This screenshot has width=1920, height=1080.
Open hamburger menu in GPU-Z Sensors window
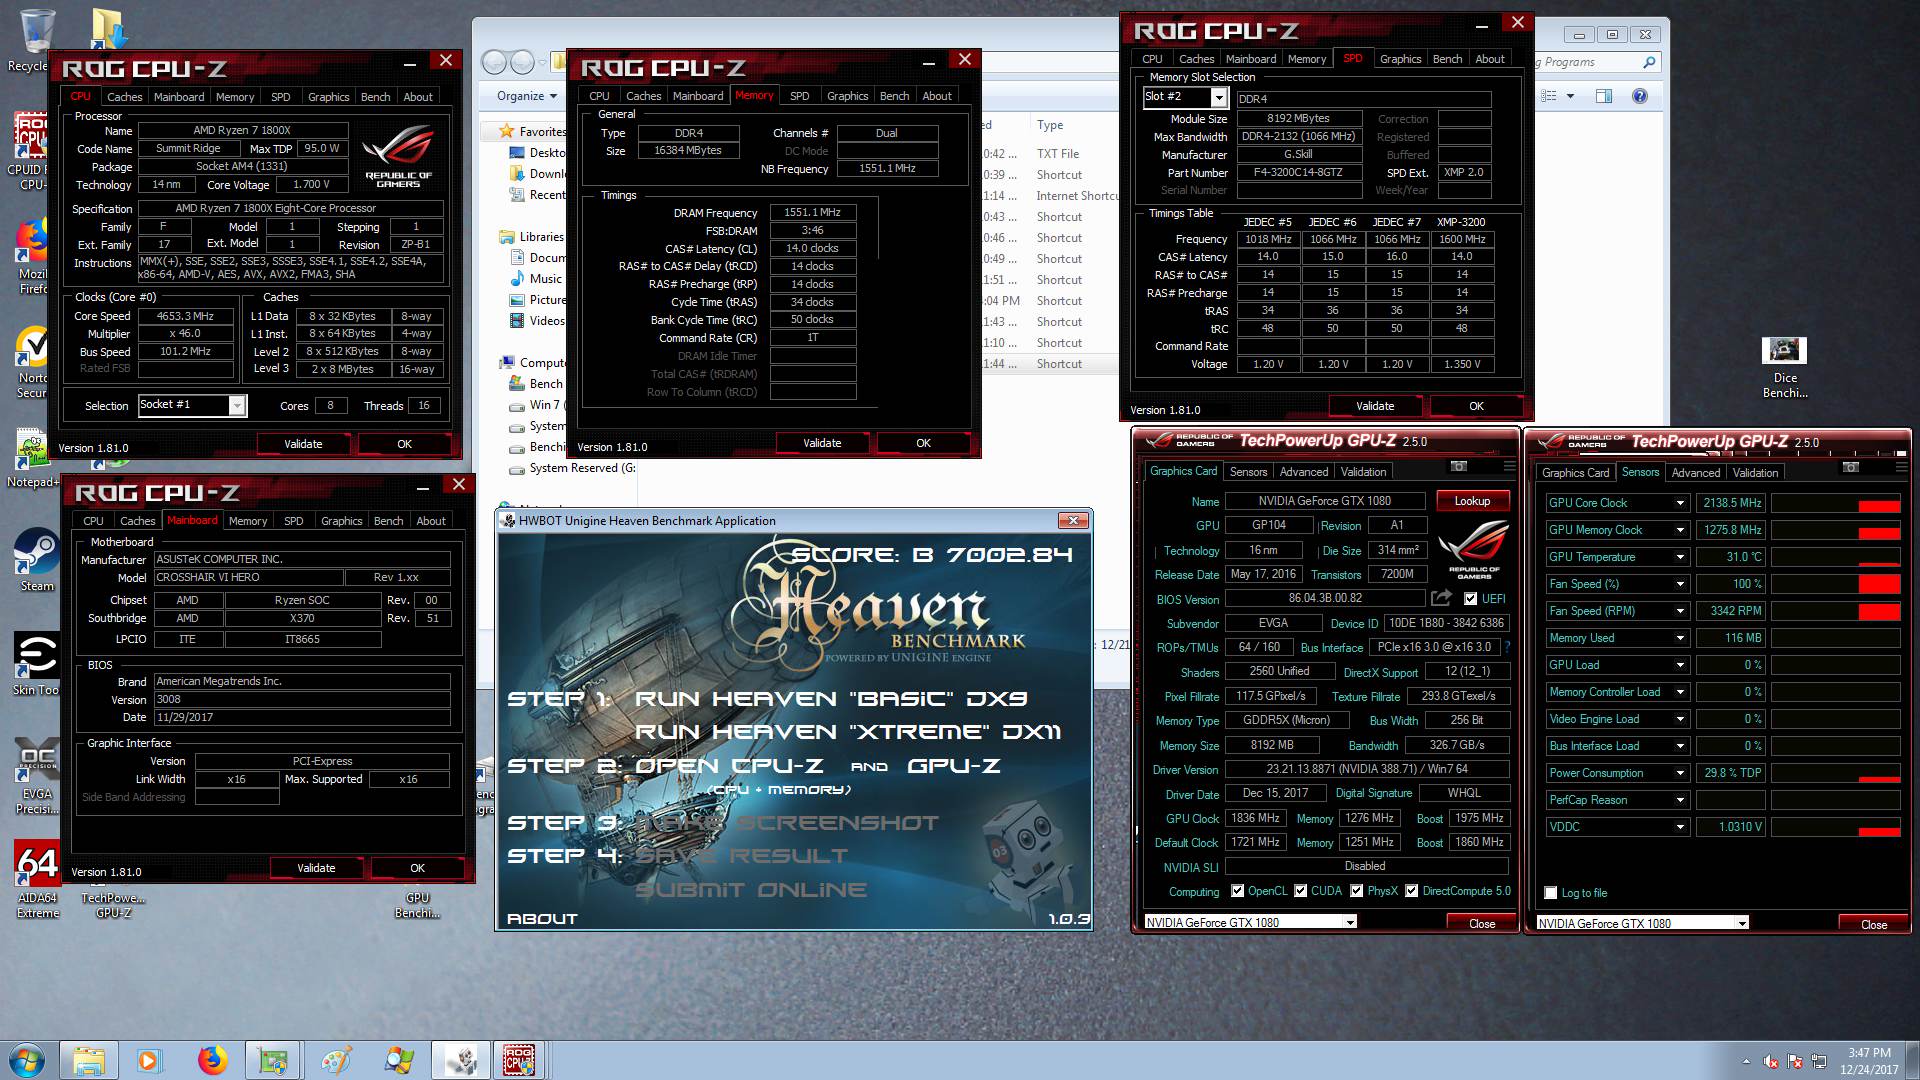1900,468
